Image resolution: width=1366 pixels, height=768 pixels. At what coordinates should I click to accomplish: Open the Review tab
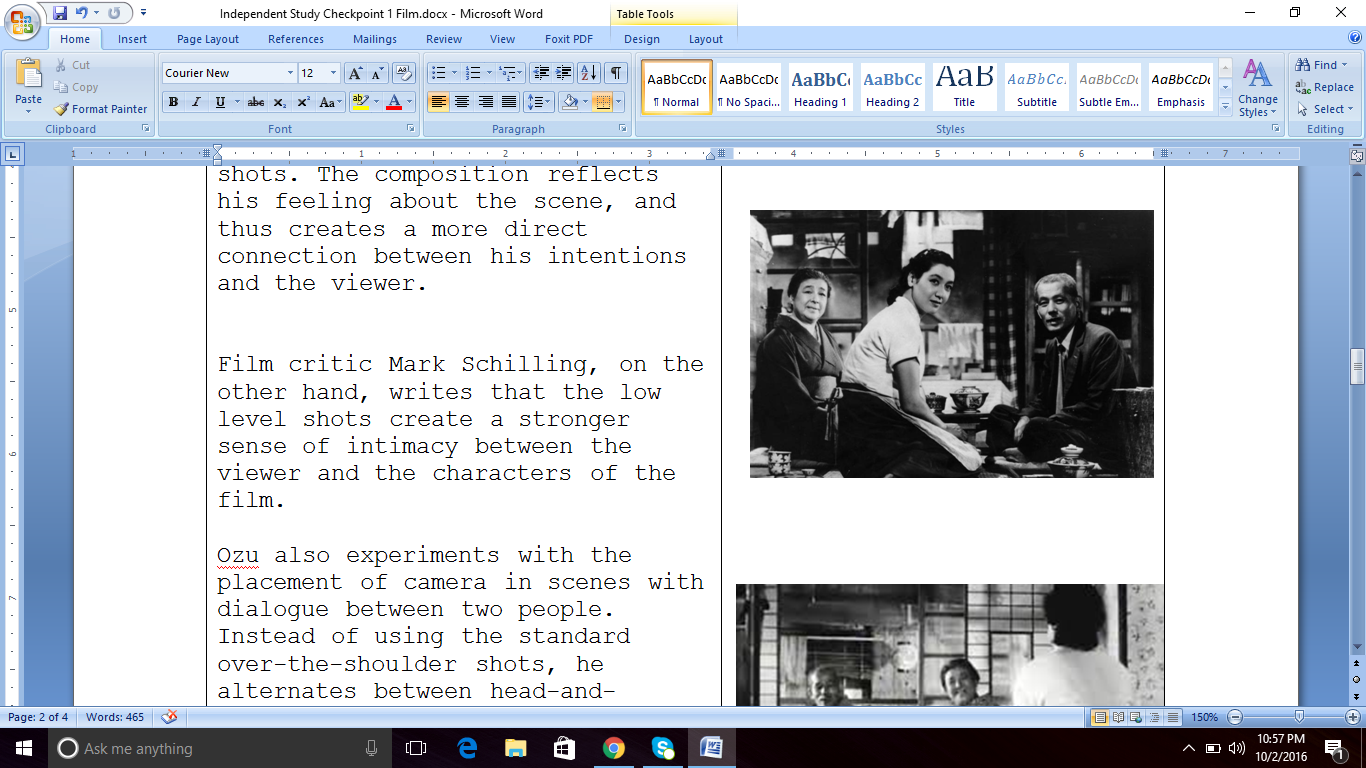[444, 39]
